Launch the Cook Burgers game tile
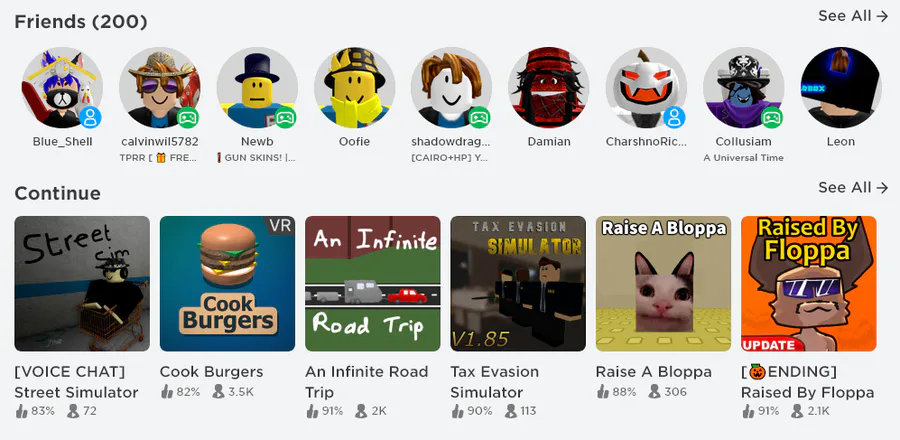The height and width of the screenshot is (440, 900). pyautogui.click(x=227, y=283)
